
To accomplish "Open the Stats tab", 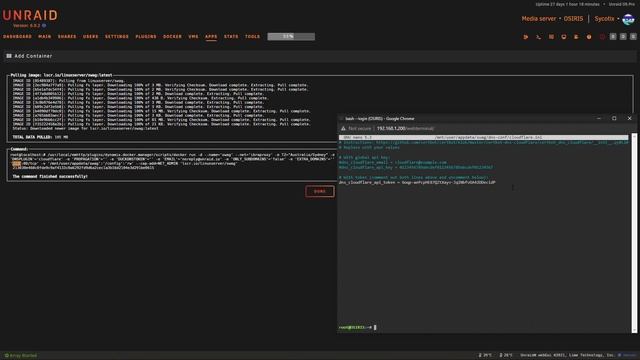I will [x=231, y=37].
